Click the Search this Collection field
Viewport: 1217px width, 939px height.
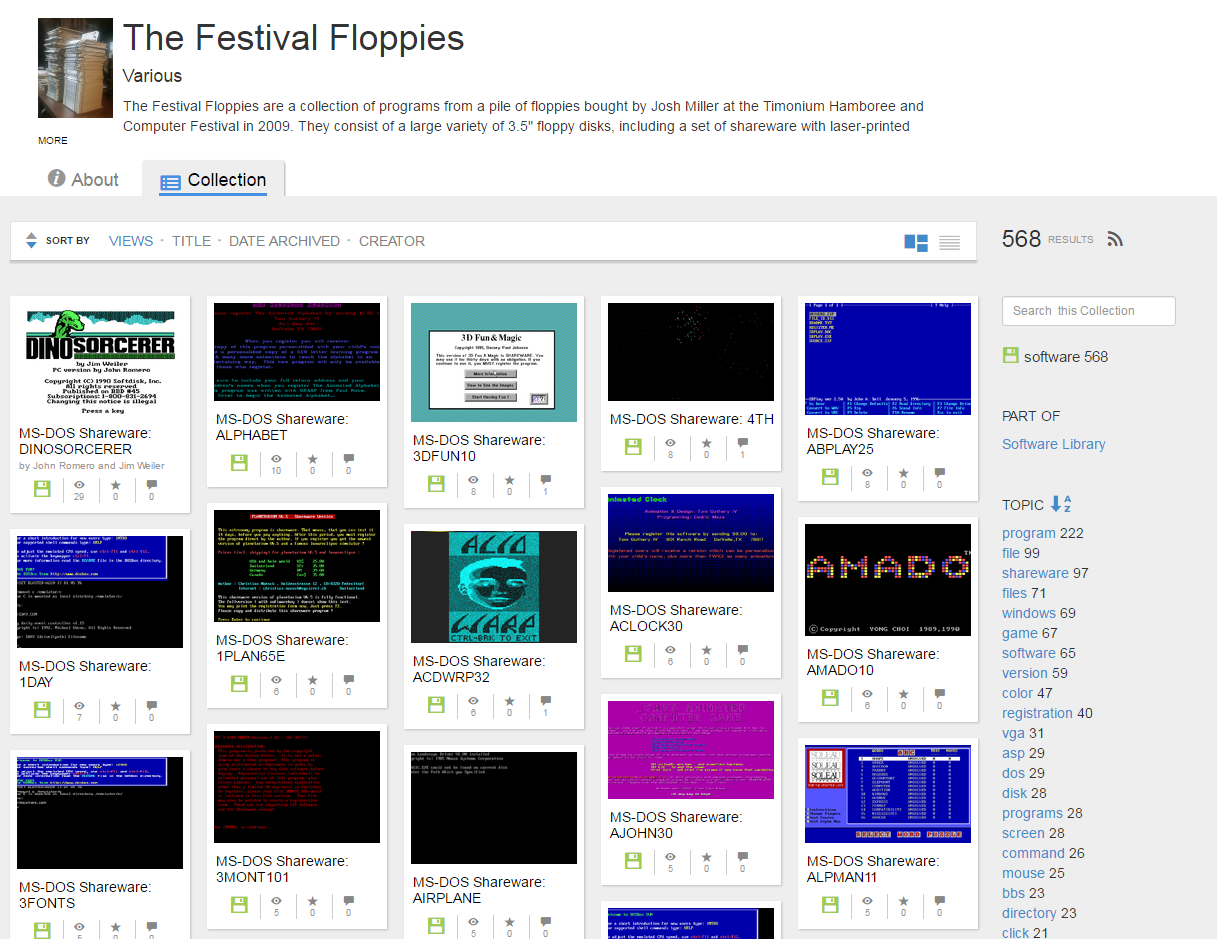coord(1088,311)
